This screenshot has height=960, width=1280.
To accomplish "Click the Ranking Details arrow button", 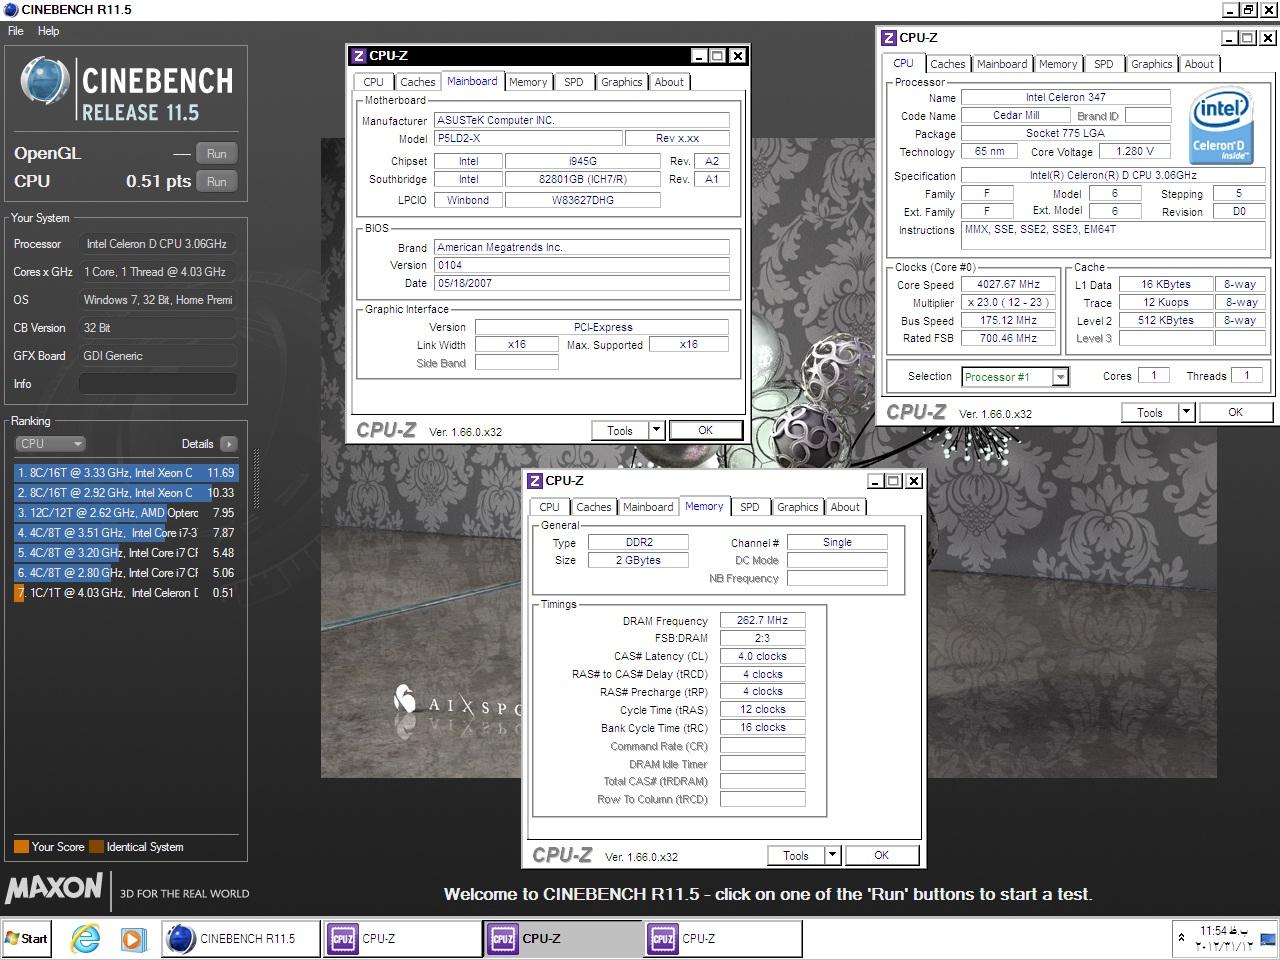I will point(229,444).
